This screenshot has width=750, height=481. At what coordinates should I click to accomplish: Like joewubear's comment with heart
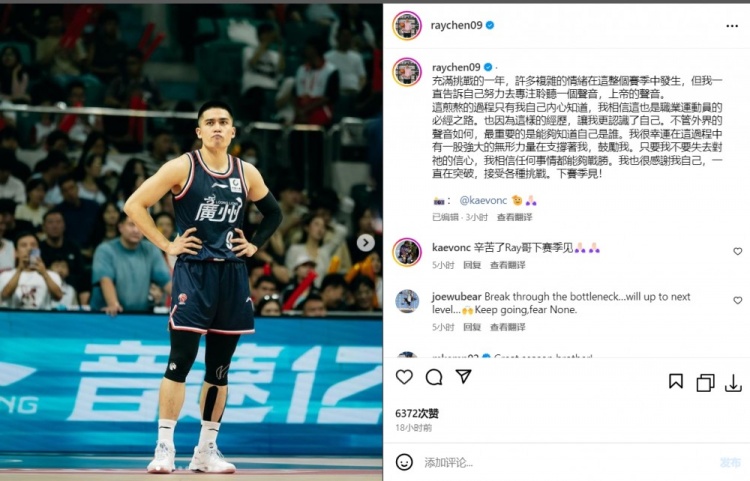coord(738,300)
